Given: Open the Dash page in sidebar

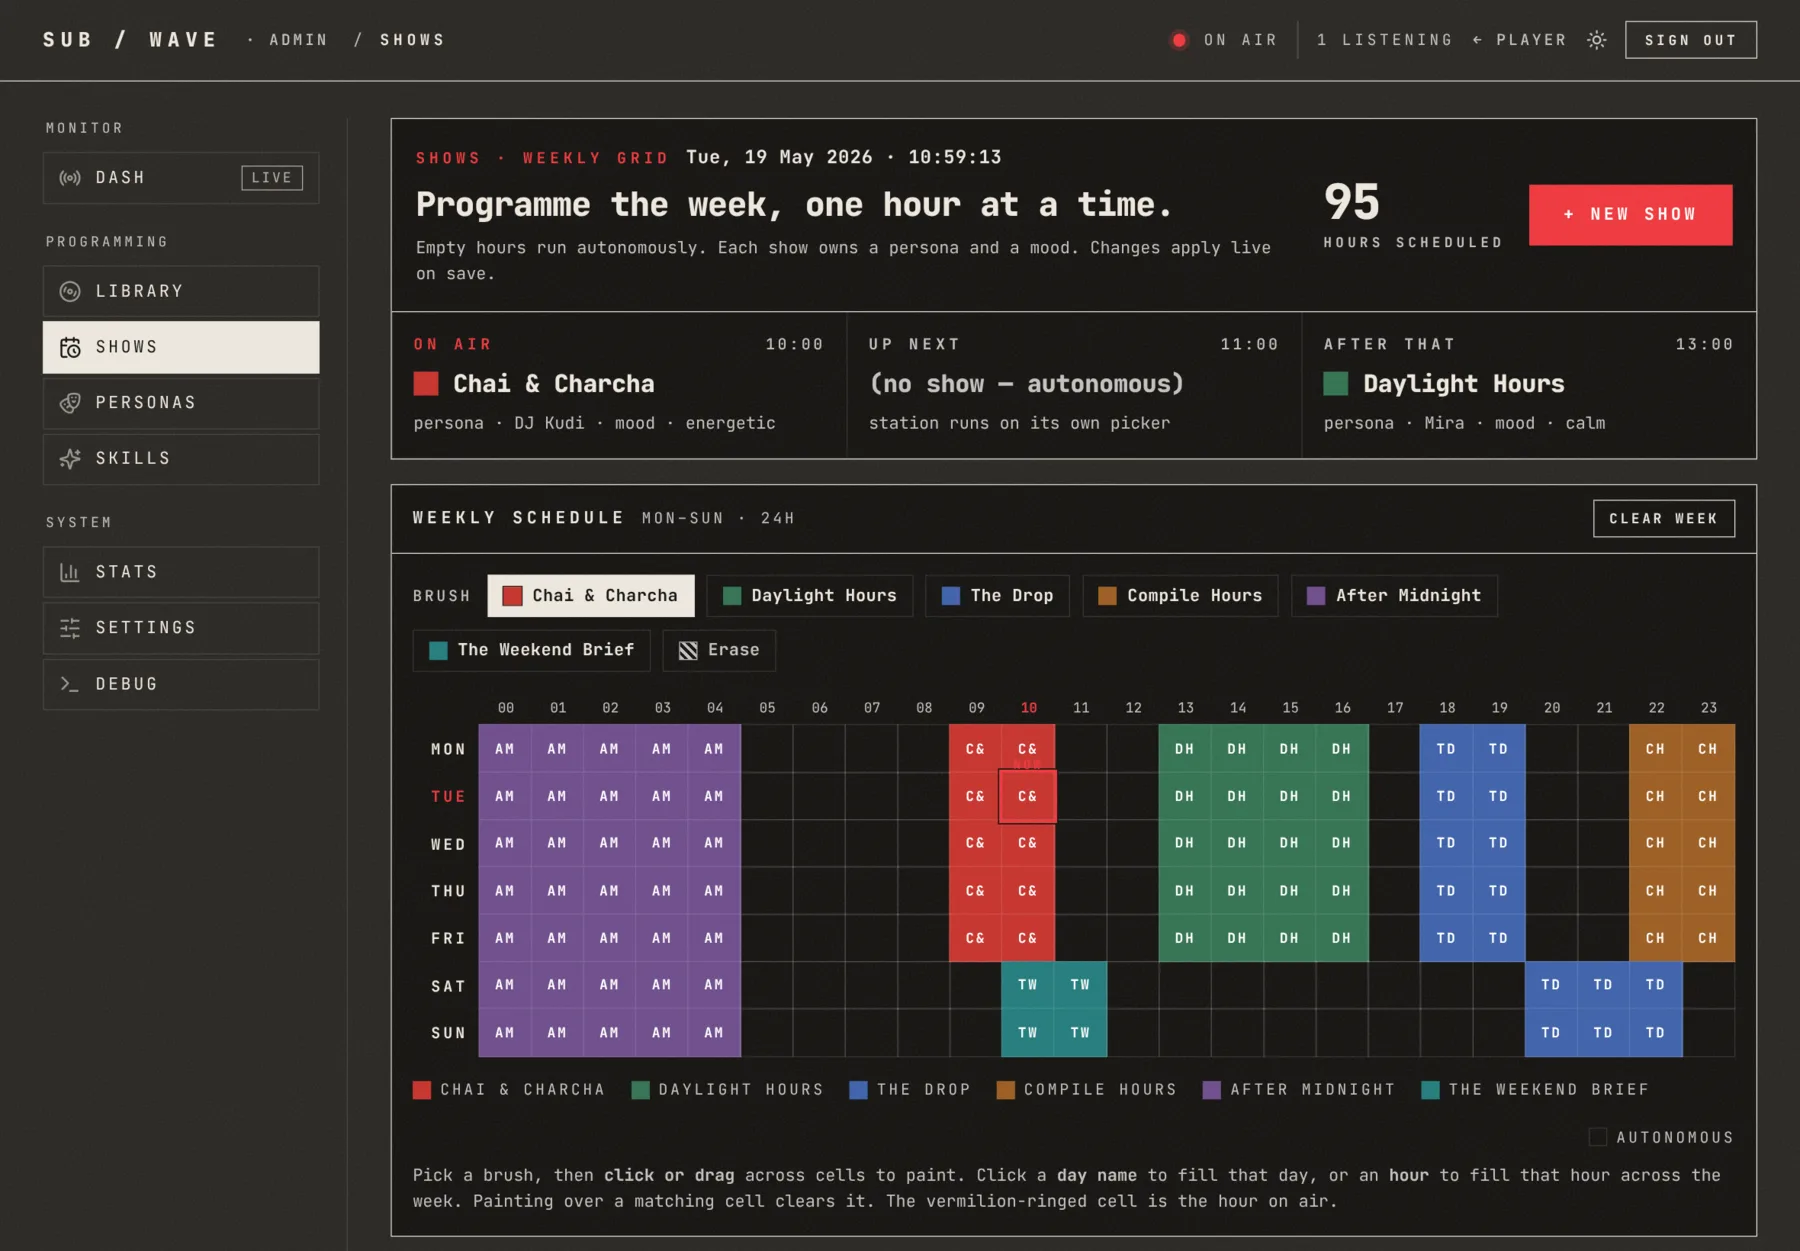Looking at the screenshot, I should tap(181, 178).
